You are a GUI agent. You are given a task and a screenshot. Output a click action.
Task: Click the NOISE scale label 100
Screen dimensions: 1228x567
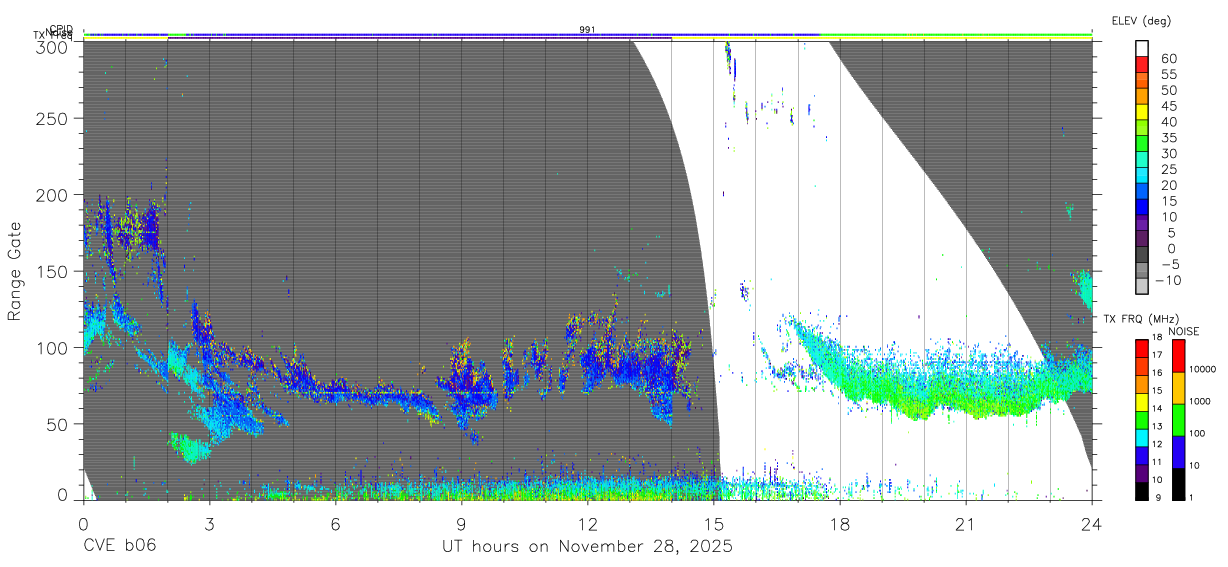coord(1198,434)
